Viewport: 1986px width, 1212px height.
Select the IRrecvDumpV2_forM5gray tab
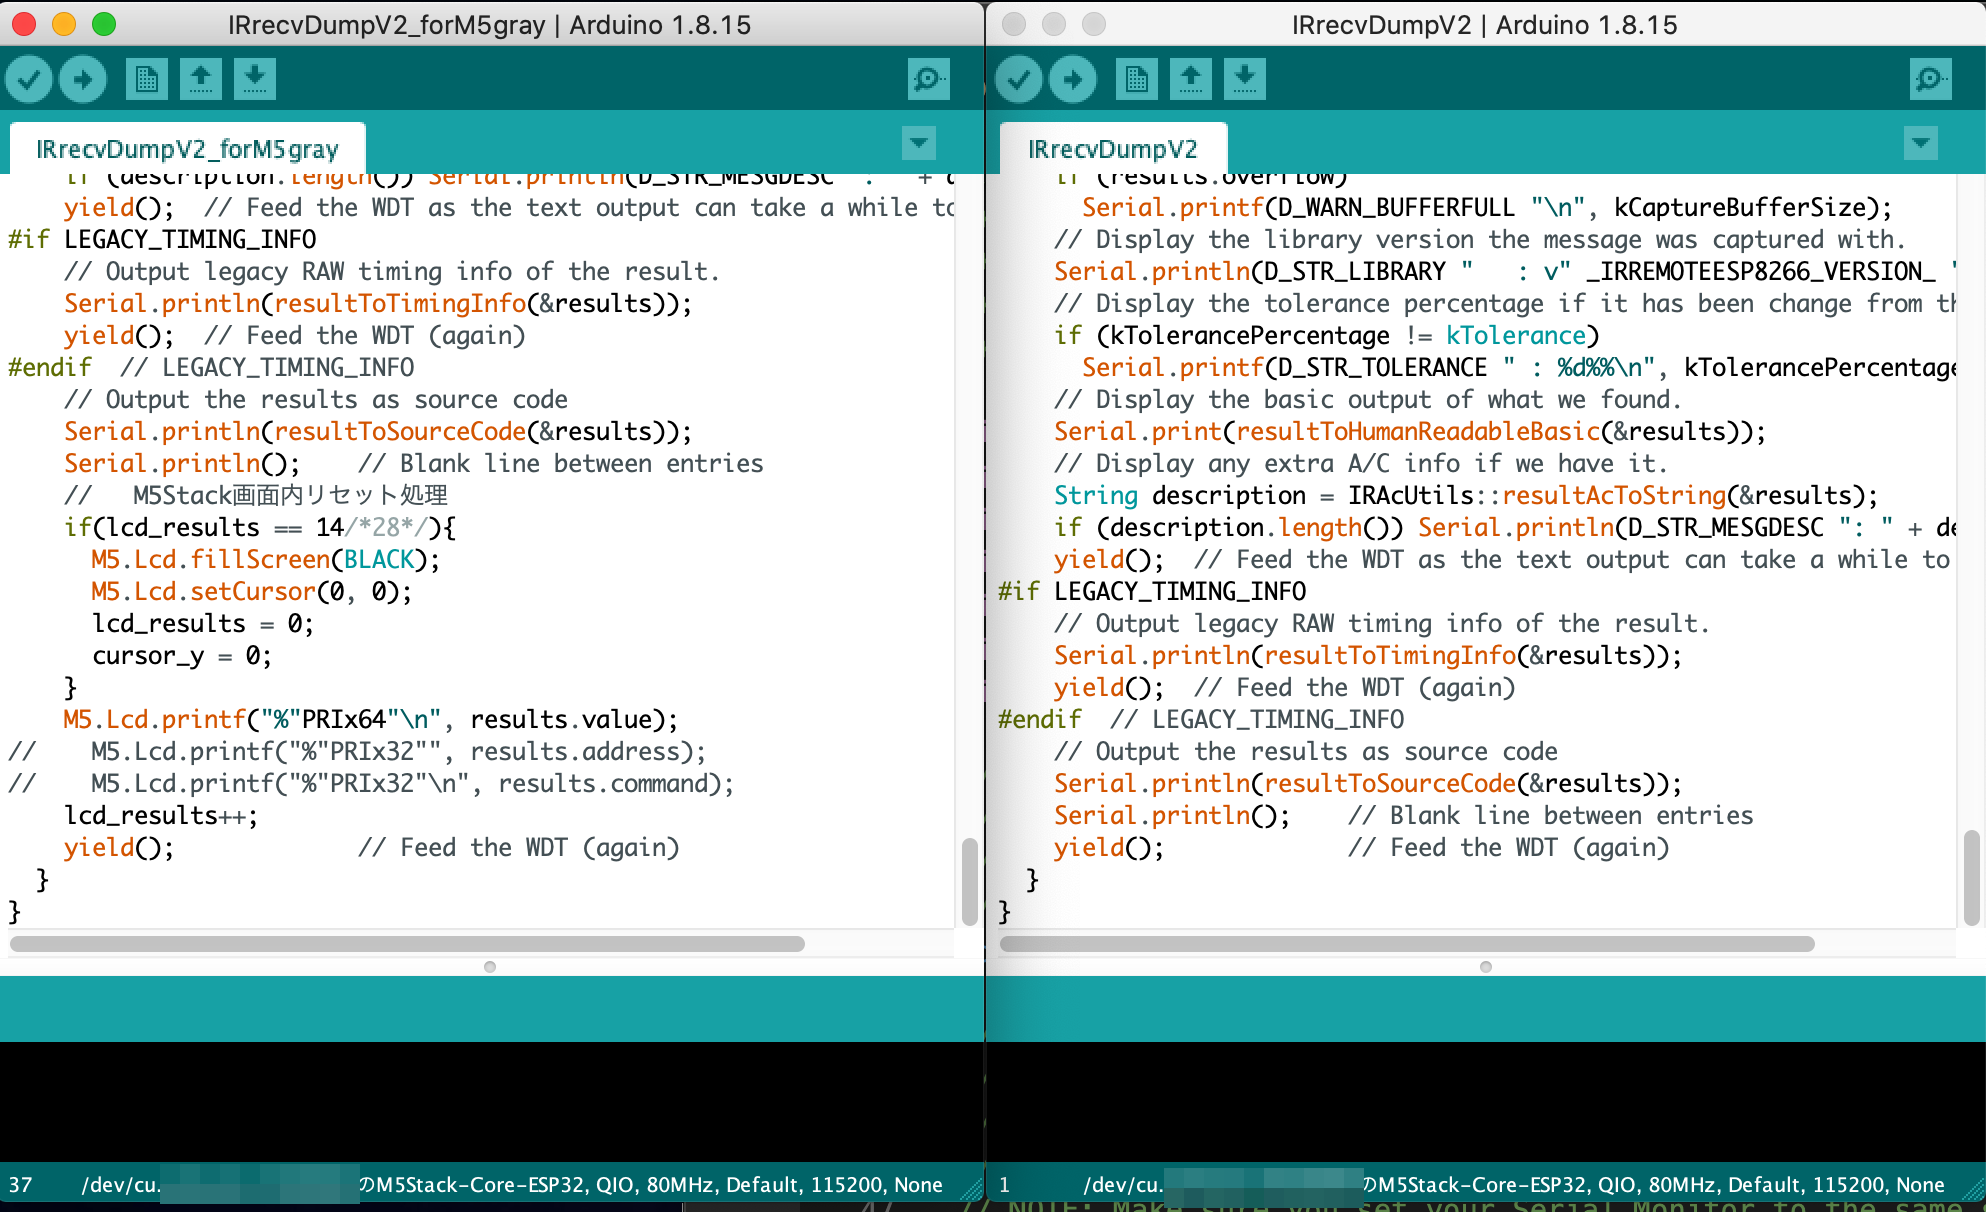(187, 149)
